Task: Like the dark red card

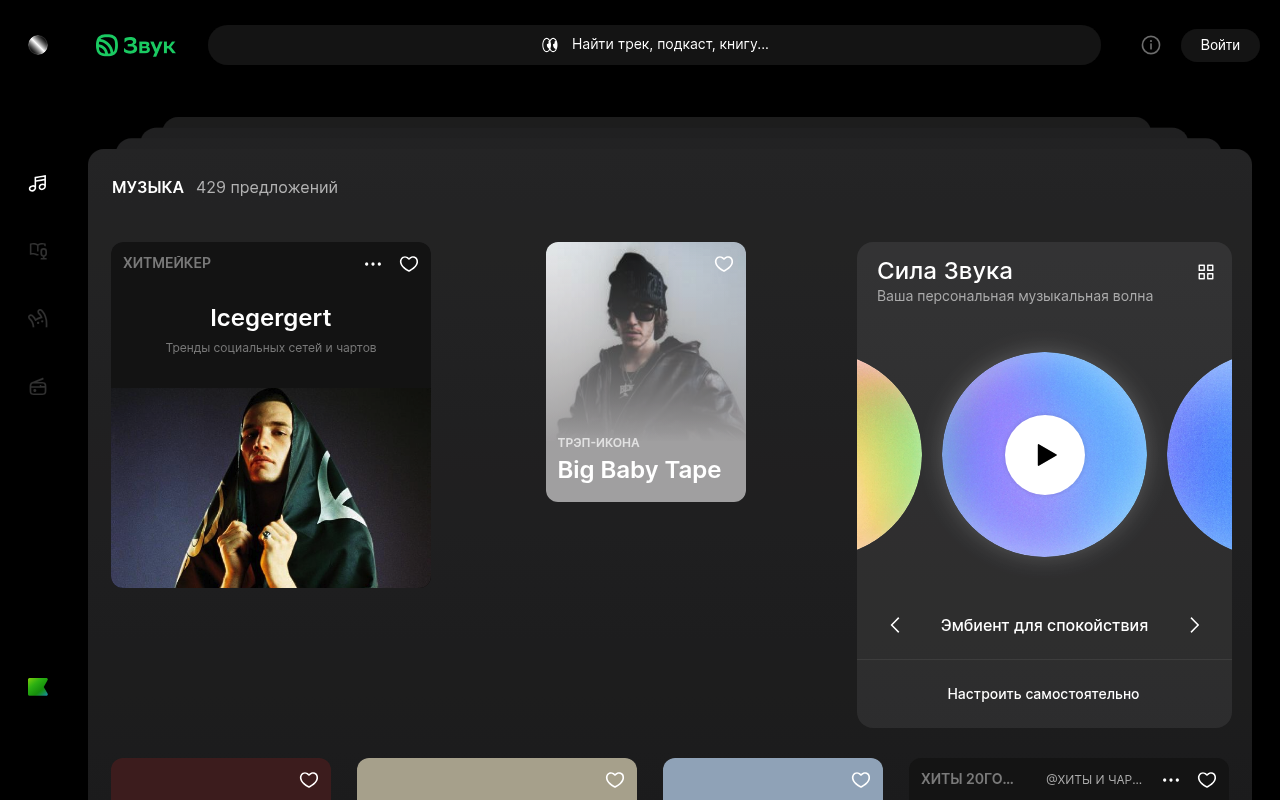Action: coord(309,780)
